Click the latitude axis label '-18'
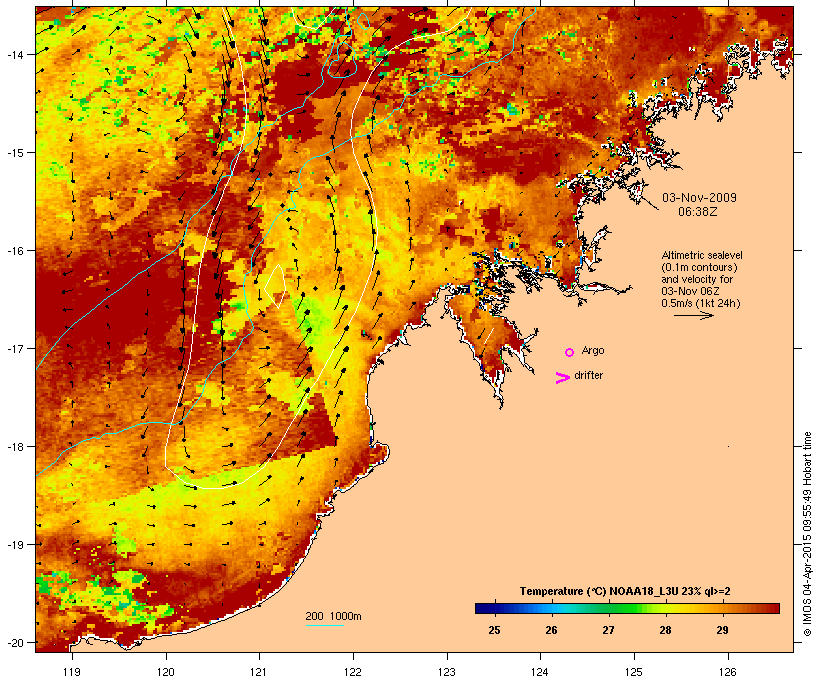 (x=14, y=447)
